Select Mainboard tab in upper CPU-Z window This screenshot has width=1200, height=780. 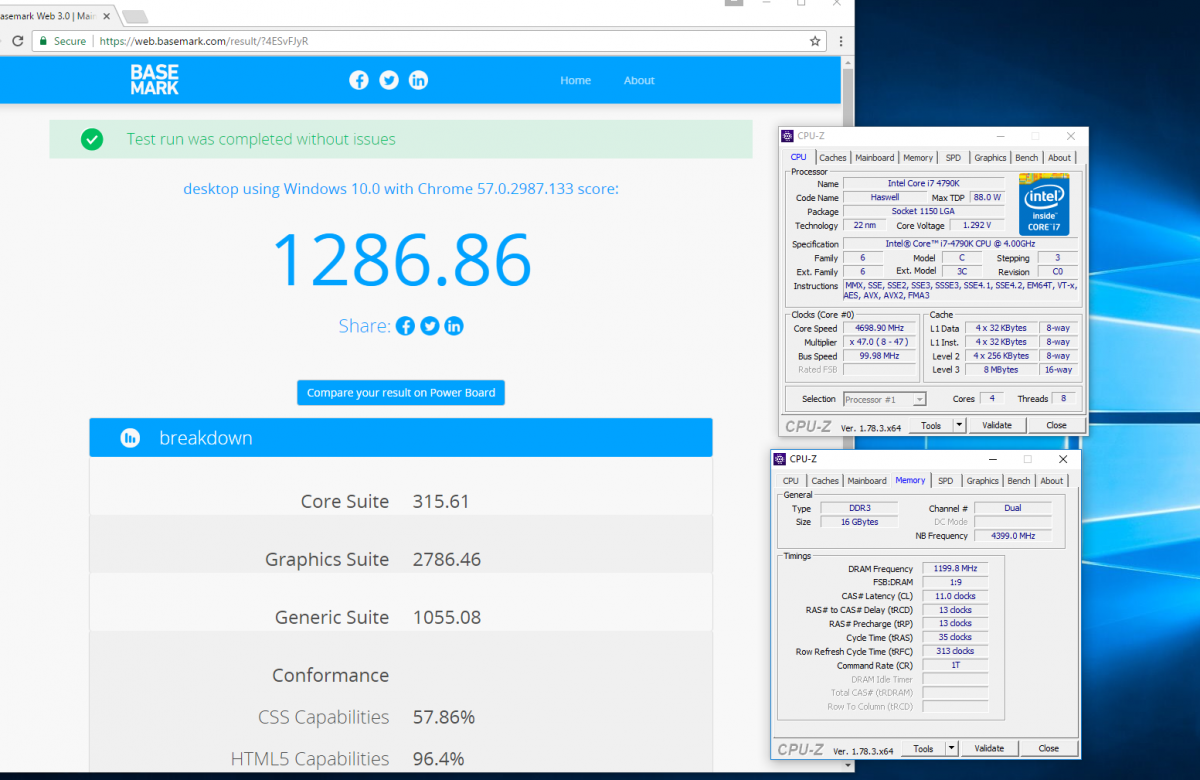875,158
